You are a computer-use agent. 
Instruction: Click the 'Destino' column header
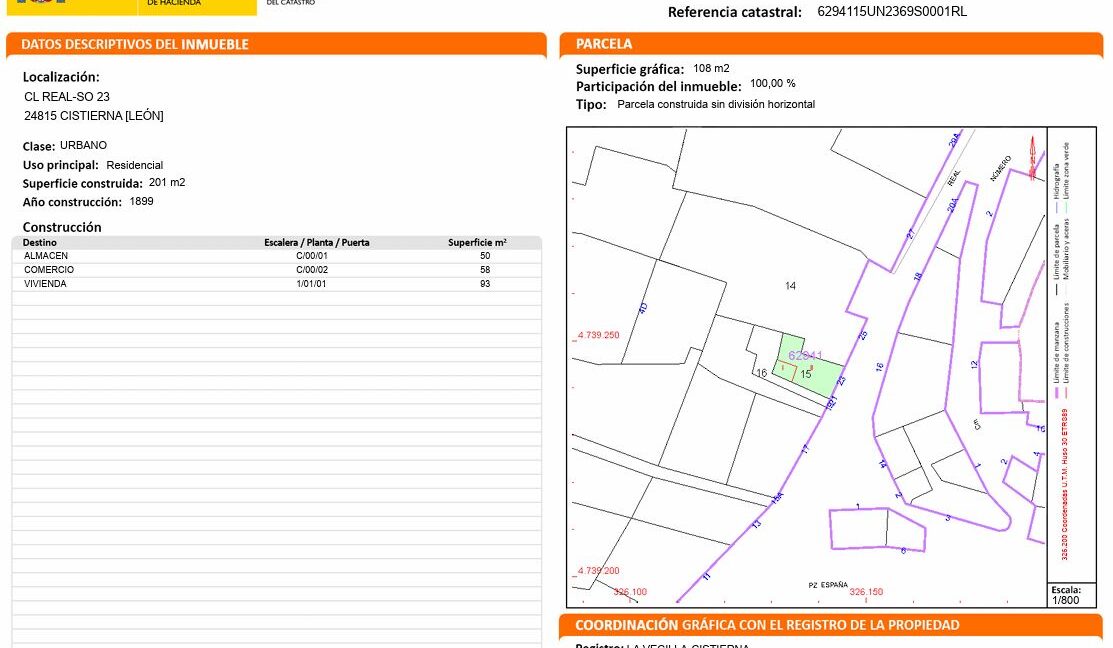(40, 242)
